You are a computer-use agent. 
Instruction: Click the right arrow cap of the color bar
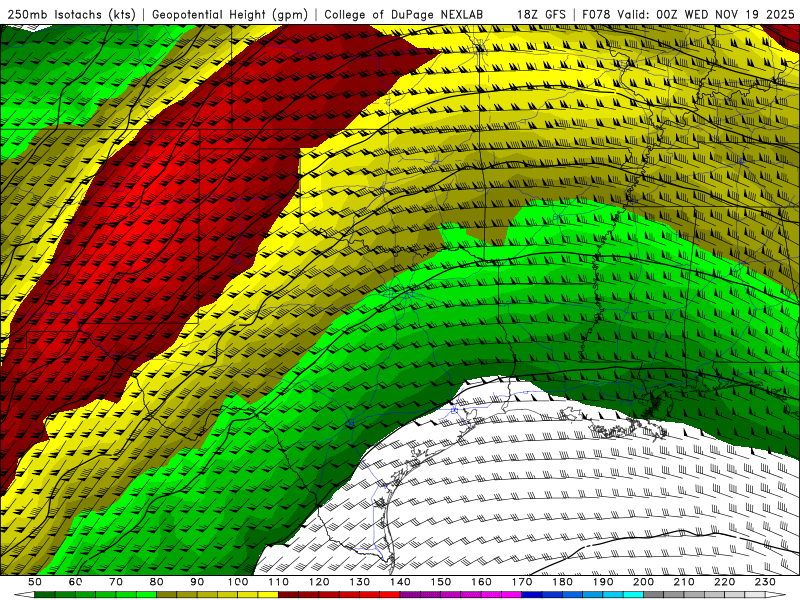pos(776,594)
